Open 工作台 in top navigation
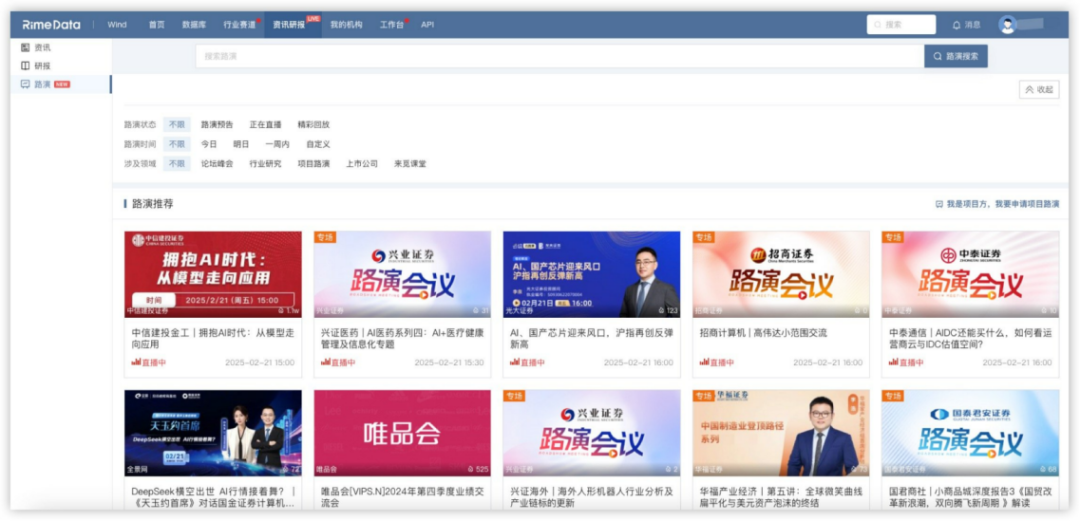Viewport: 1080px width, 521px height. click(x=391, y=25)
